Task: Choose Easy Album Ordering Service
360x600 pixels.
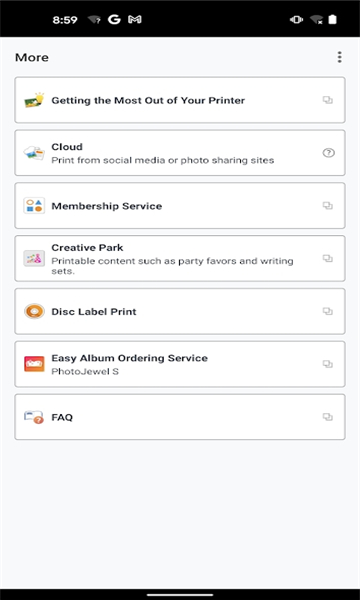Action: coord(180,364)
